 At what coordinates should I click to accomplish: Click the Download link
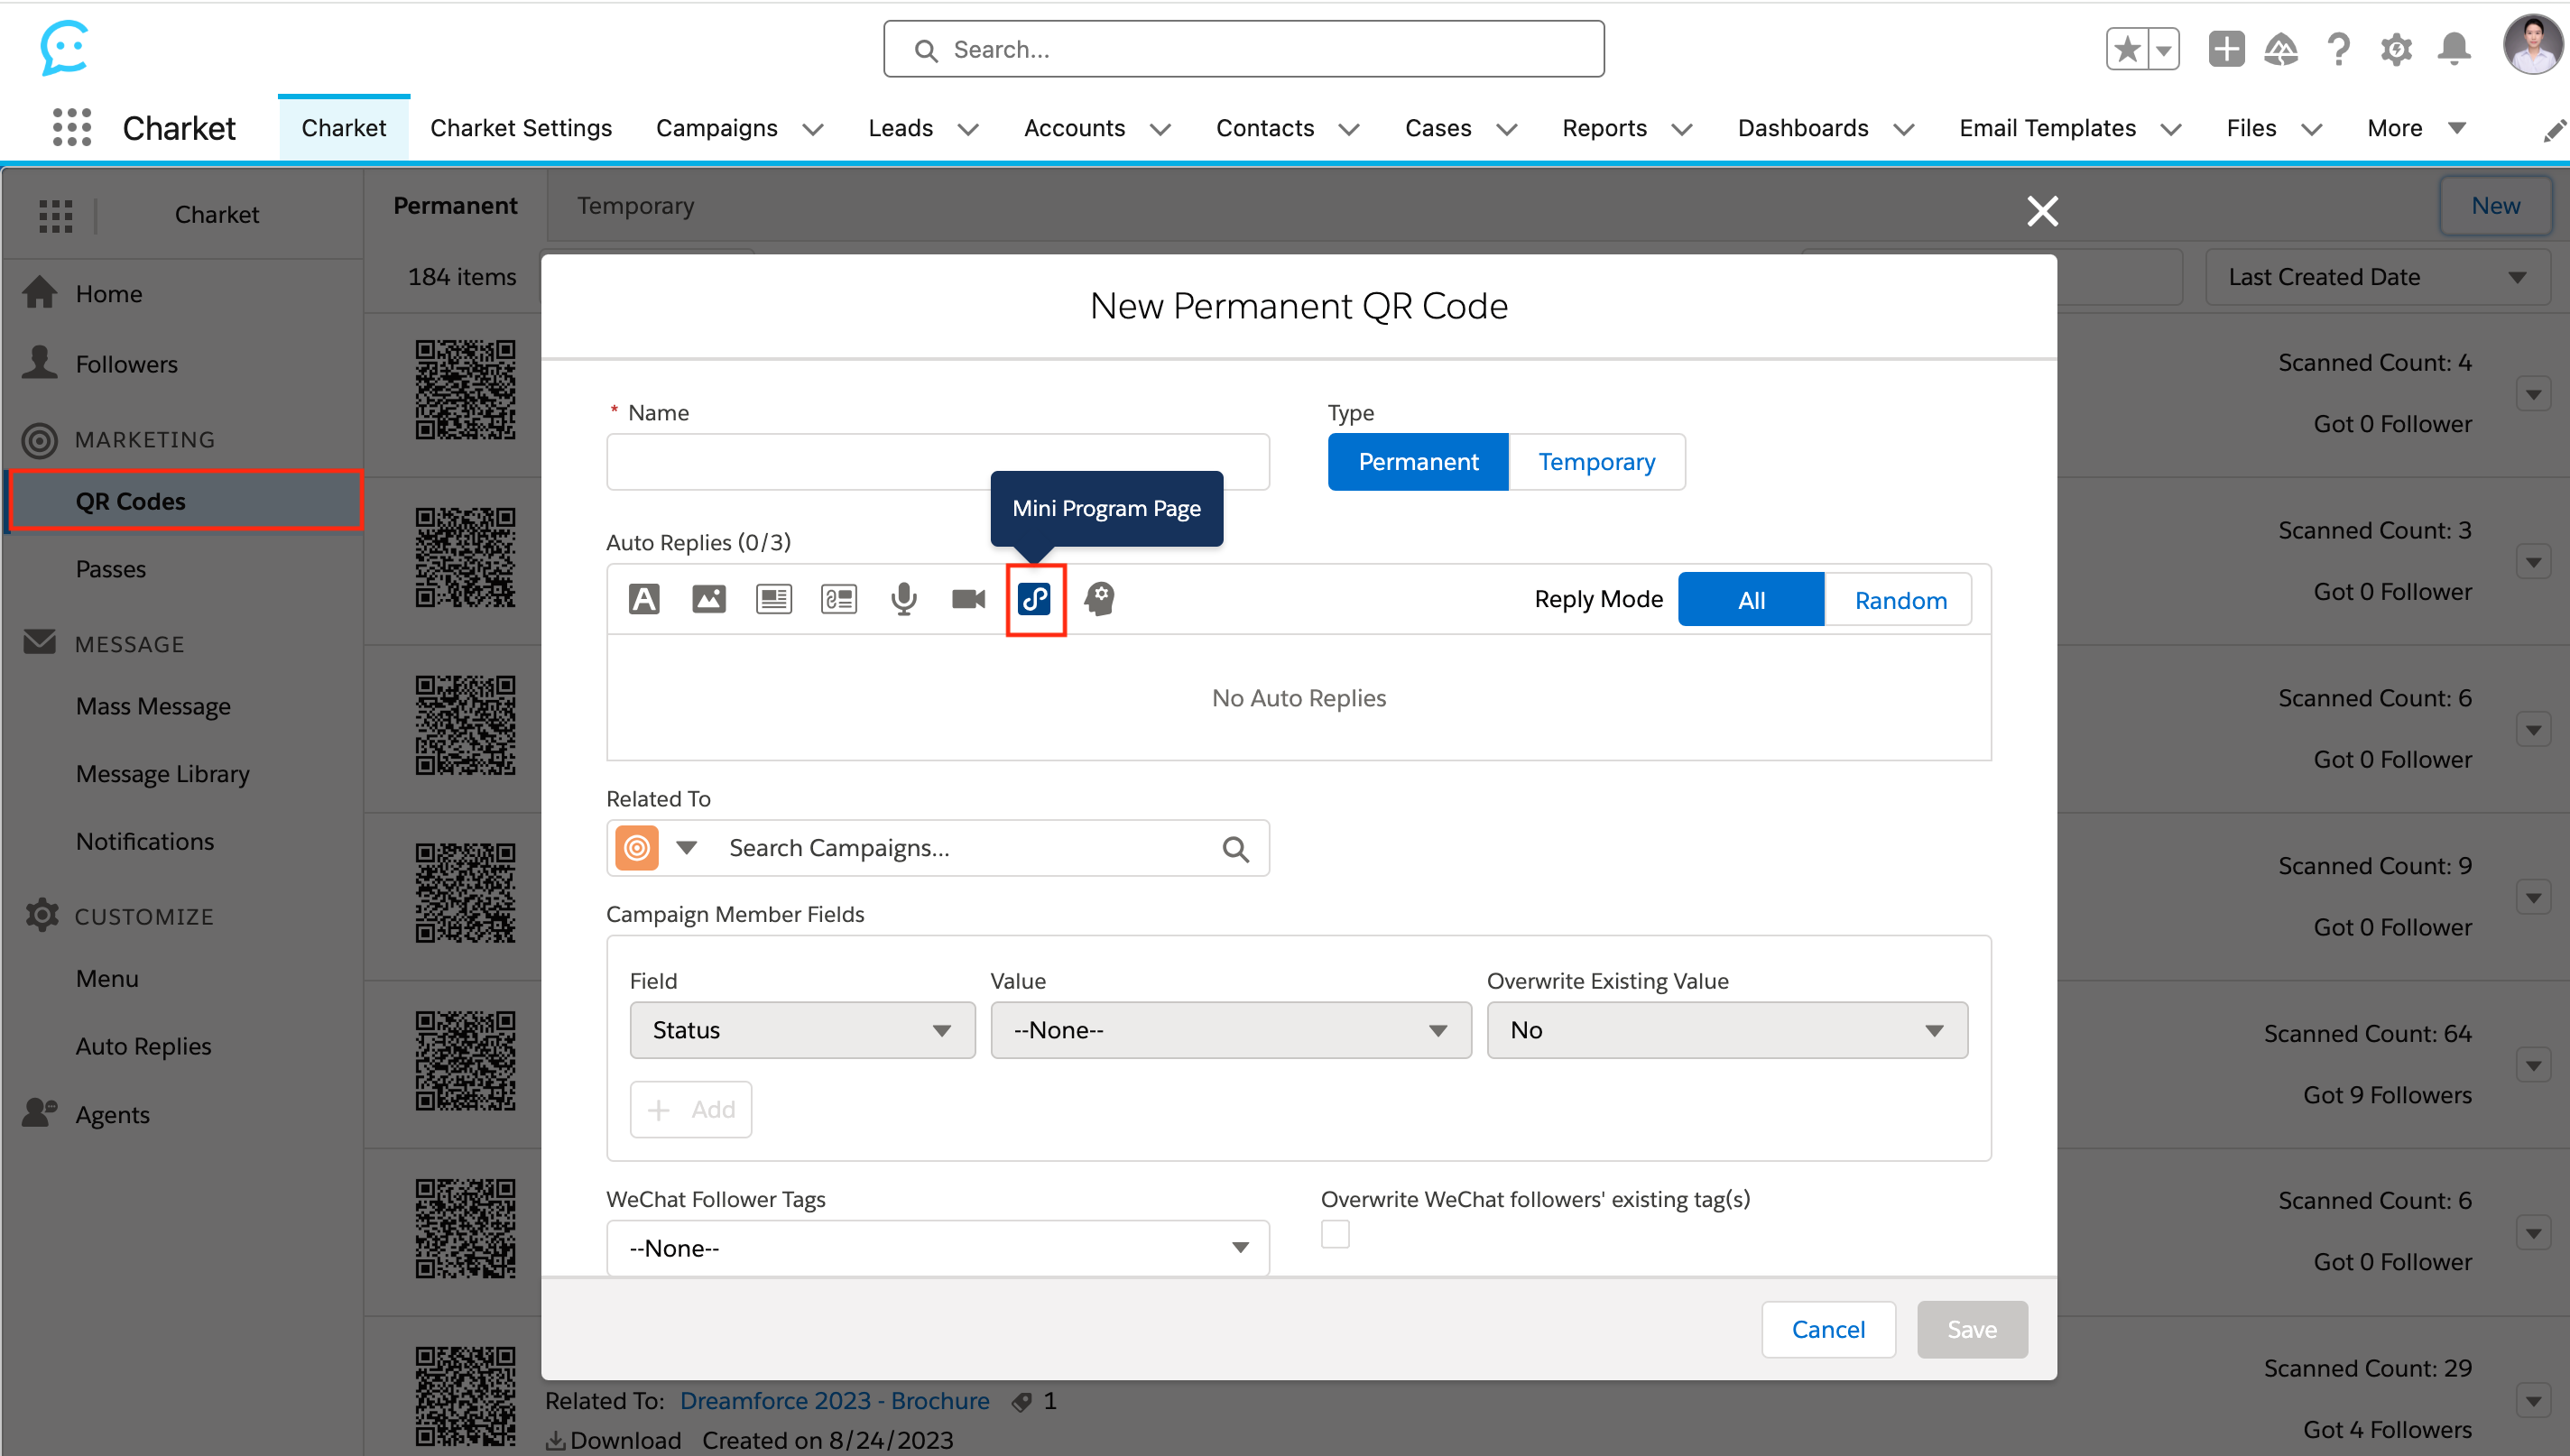[614, 1440]
